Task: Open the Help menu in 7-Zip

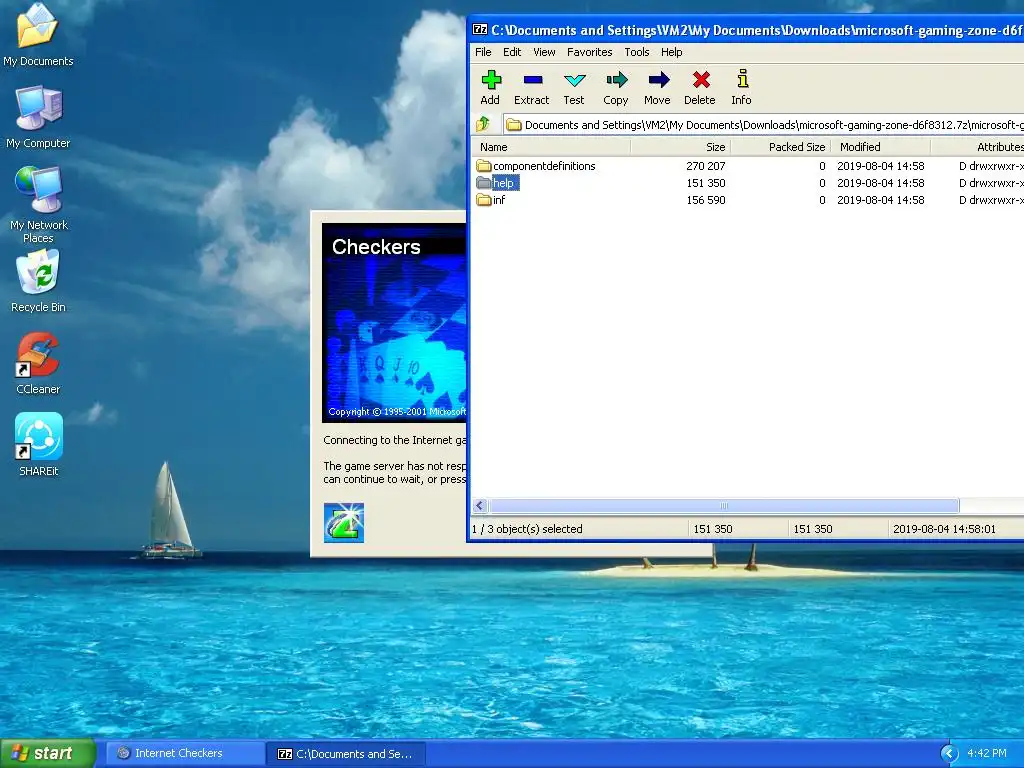Action: pyautogui.click(x=671, y=52)
